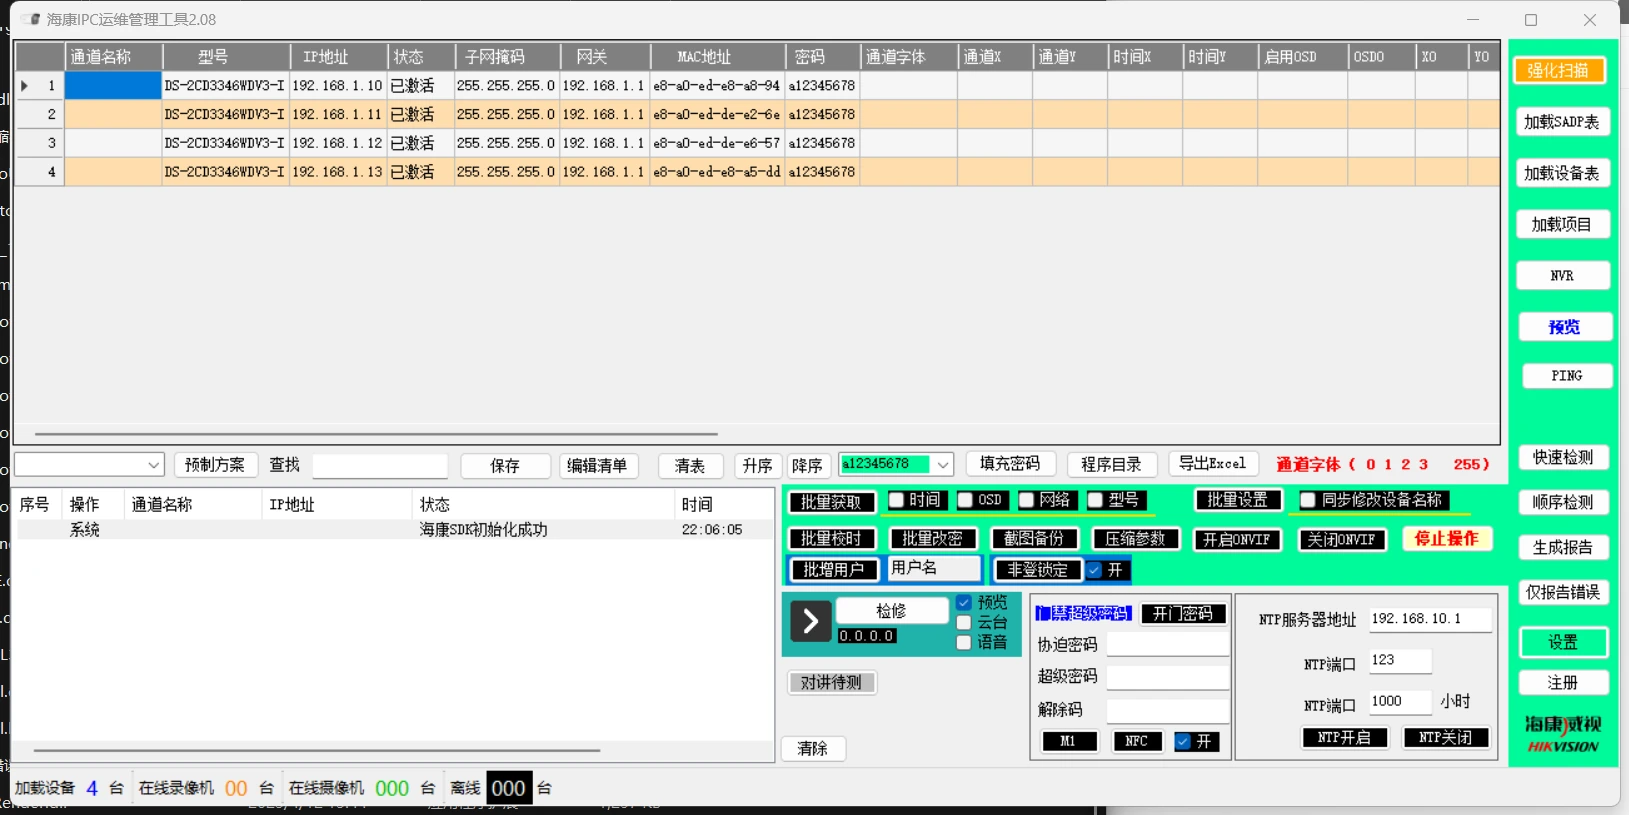Expand the a12345678 password dropdown
Viewport: 1629px width, 815px height.
pos(943,464)
